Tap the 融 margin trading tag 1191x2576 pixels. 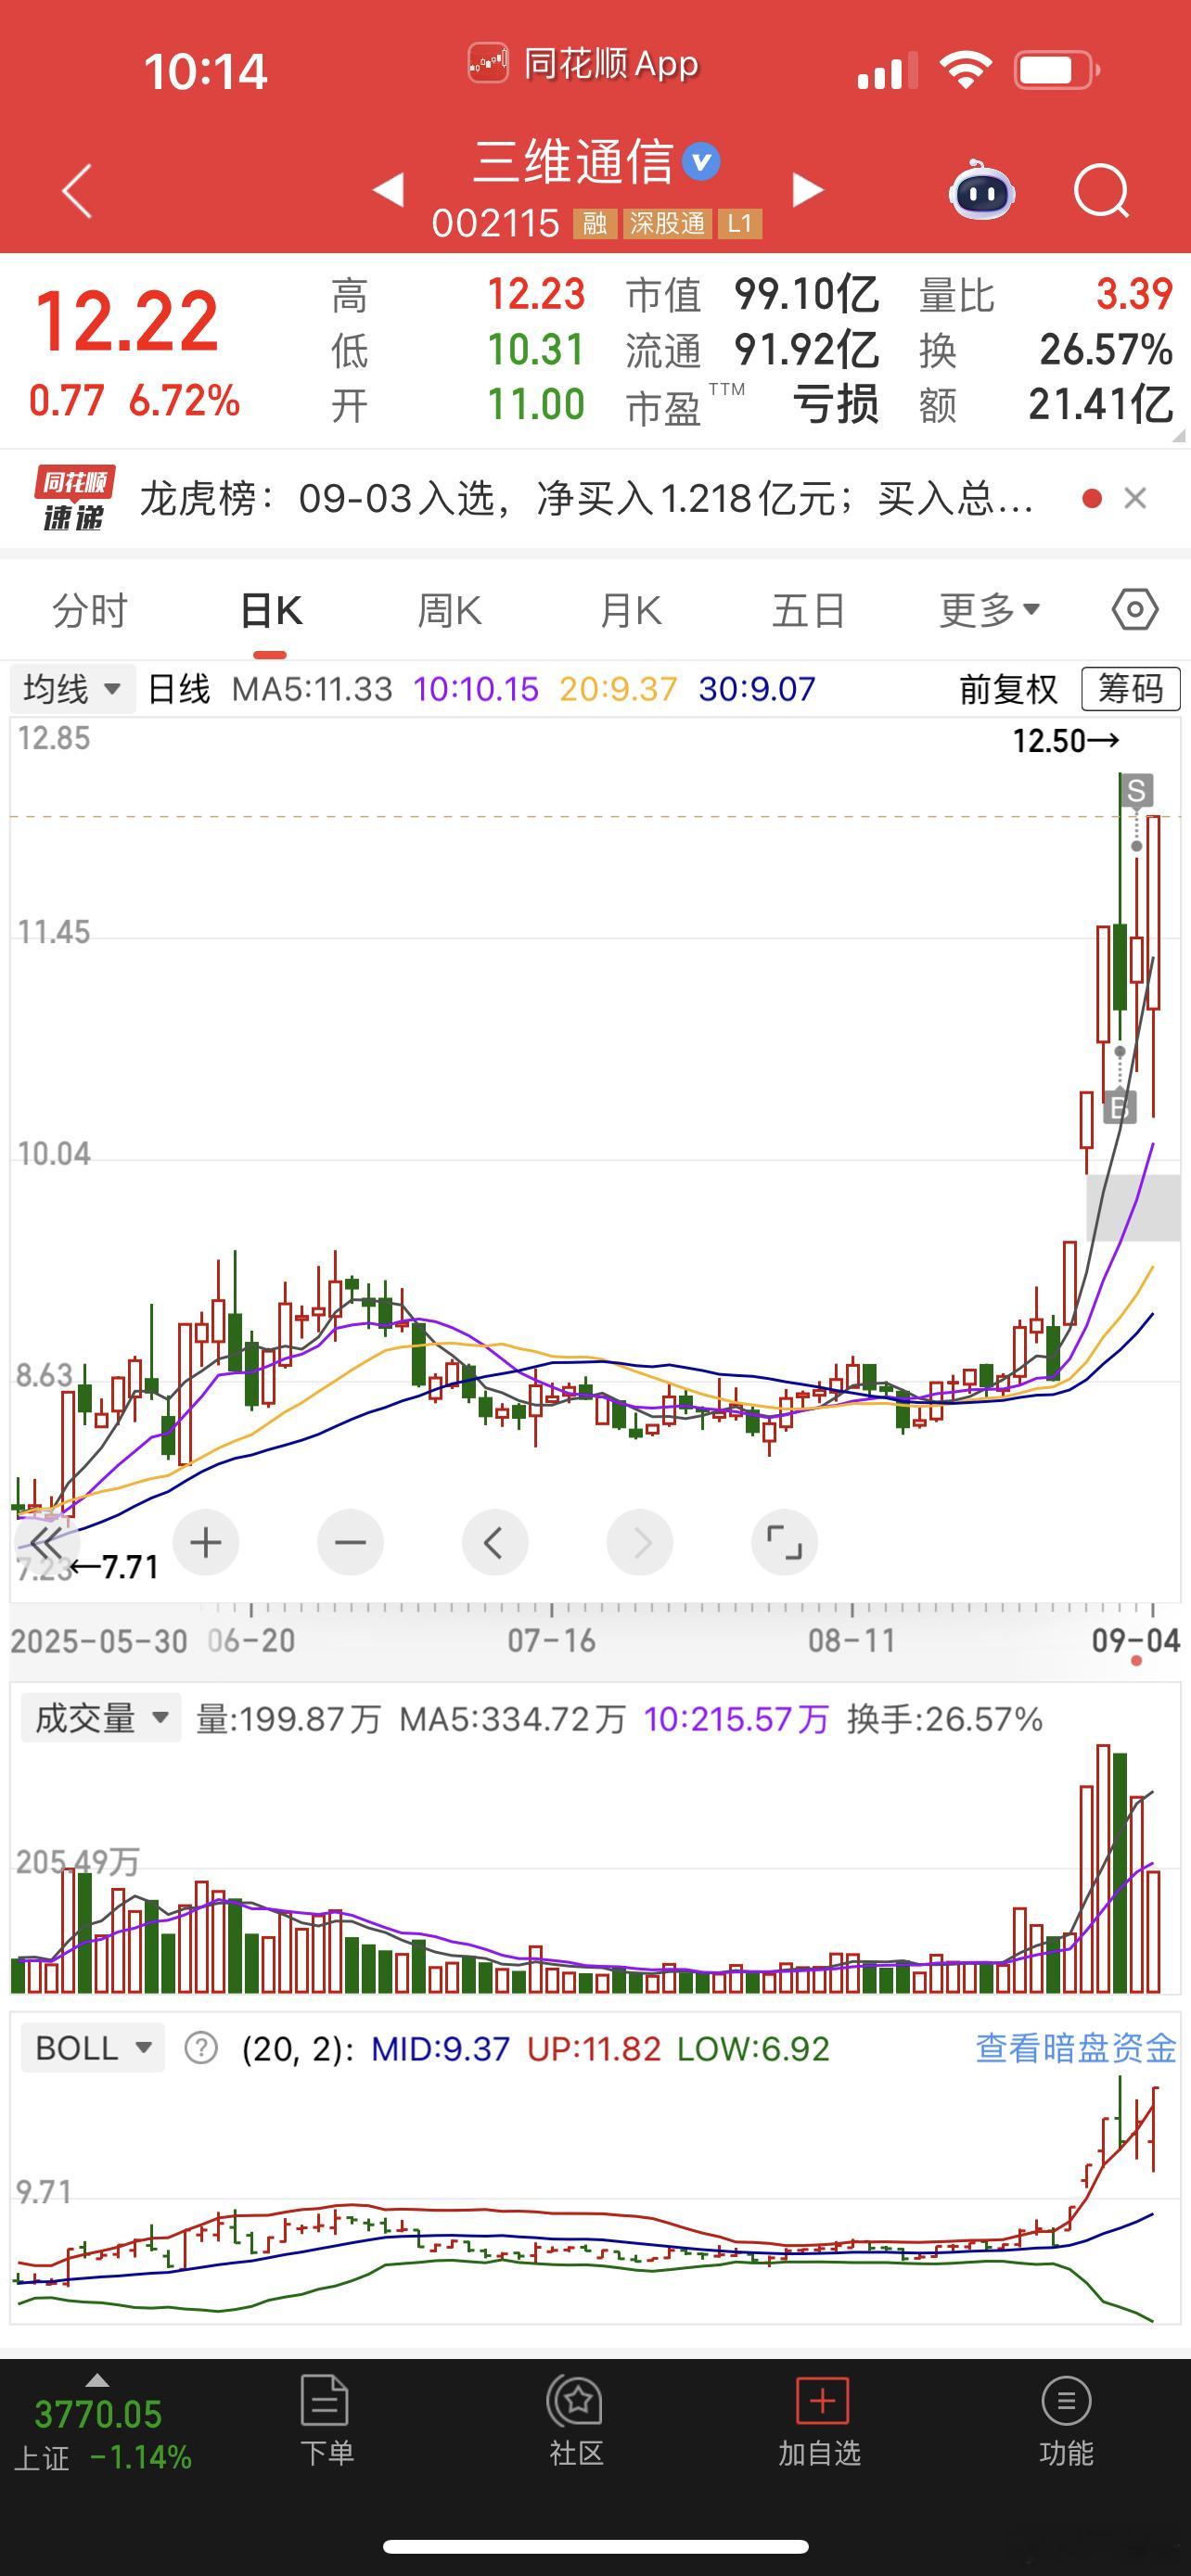(x=595, y=223)
